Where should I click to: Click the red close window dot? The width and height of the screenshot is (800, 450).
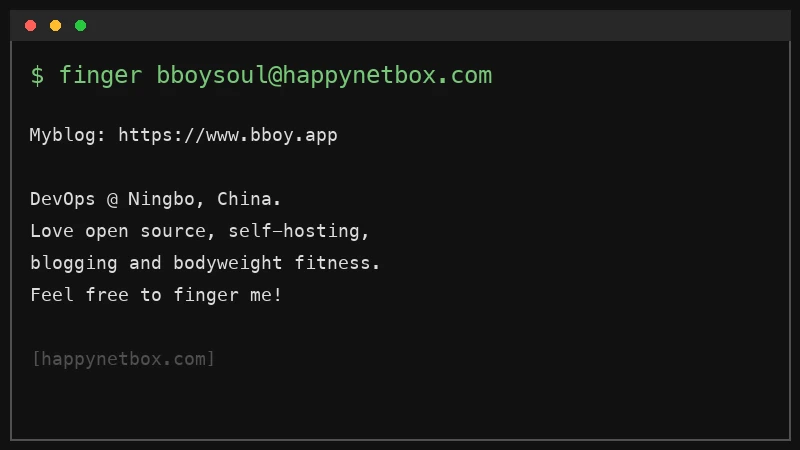[31, 26]
